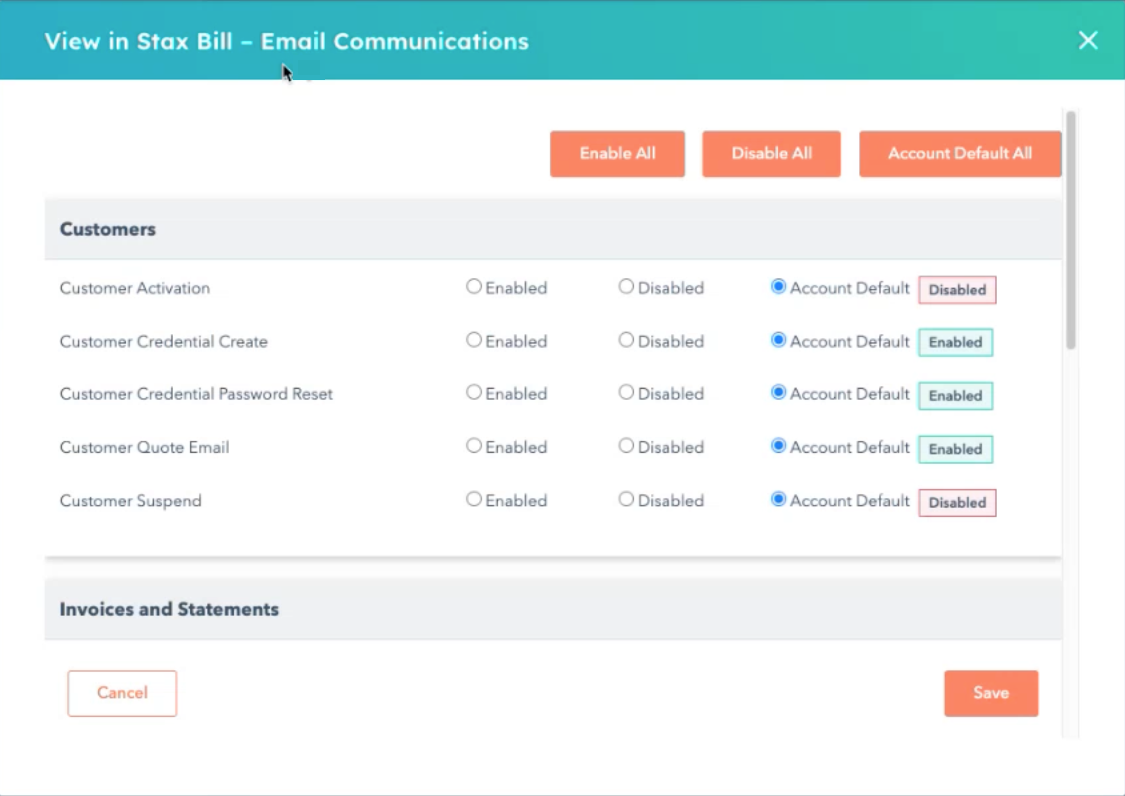Click the Customers section header
Viewport: 1125px width, 796px height.
tap(552, 229)
